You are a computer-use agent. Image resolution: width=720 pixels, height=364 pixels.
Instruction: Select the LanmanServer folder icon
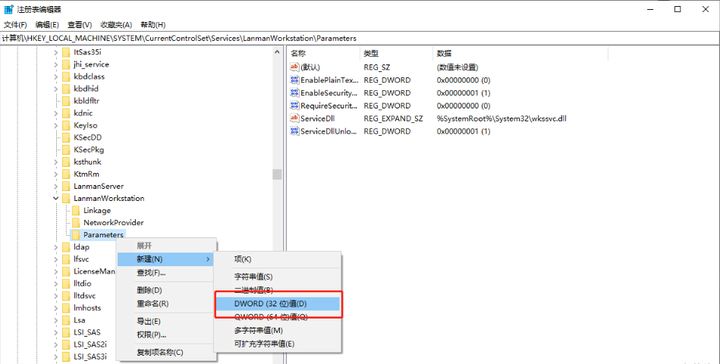pyautogui.click(x=66, y=186)
